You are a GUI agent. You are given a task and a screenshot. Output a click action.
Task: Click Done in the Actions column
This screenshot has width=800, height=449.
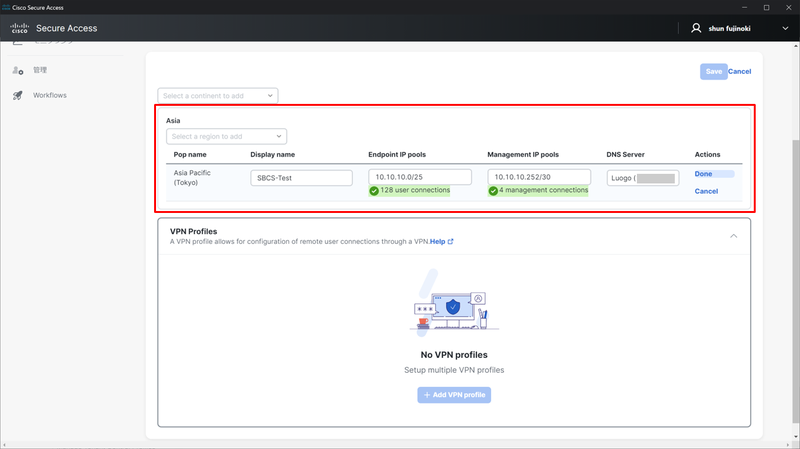pos(703,174)
